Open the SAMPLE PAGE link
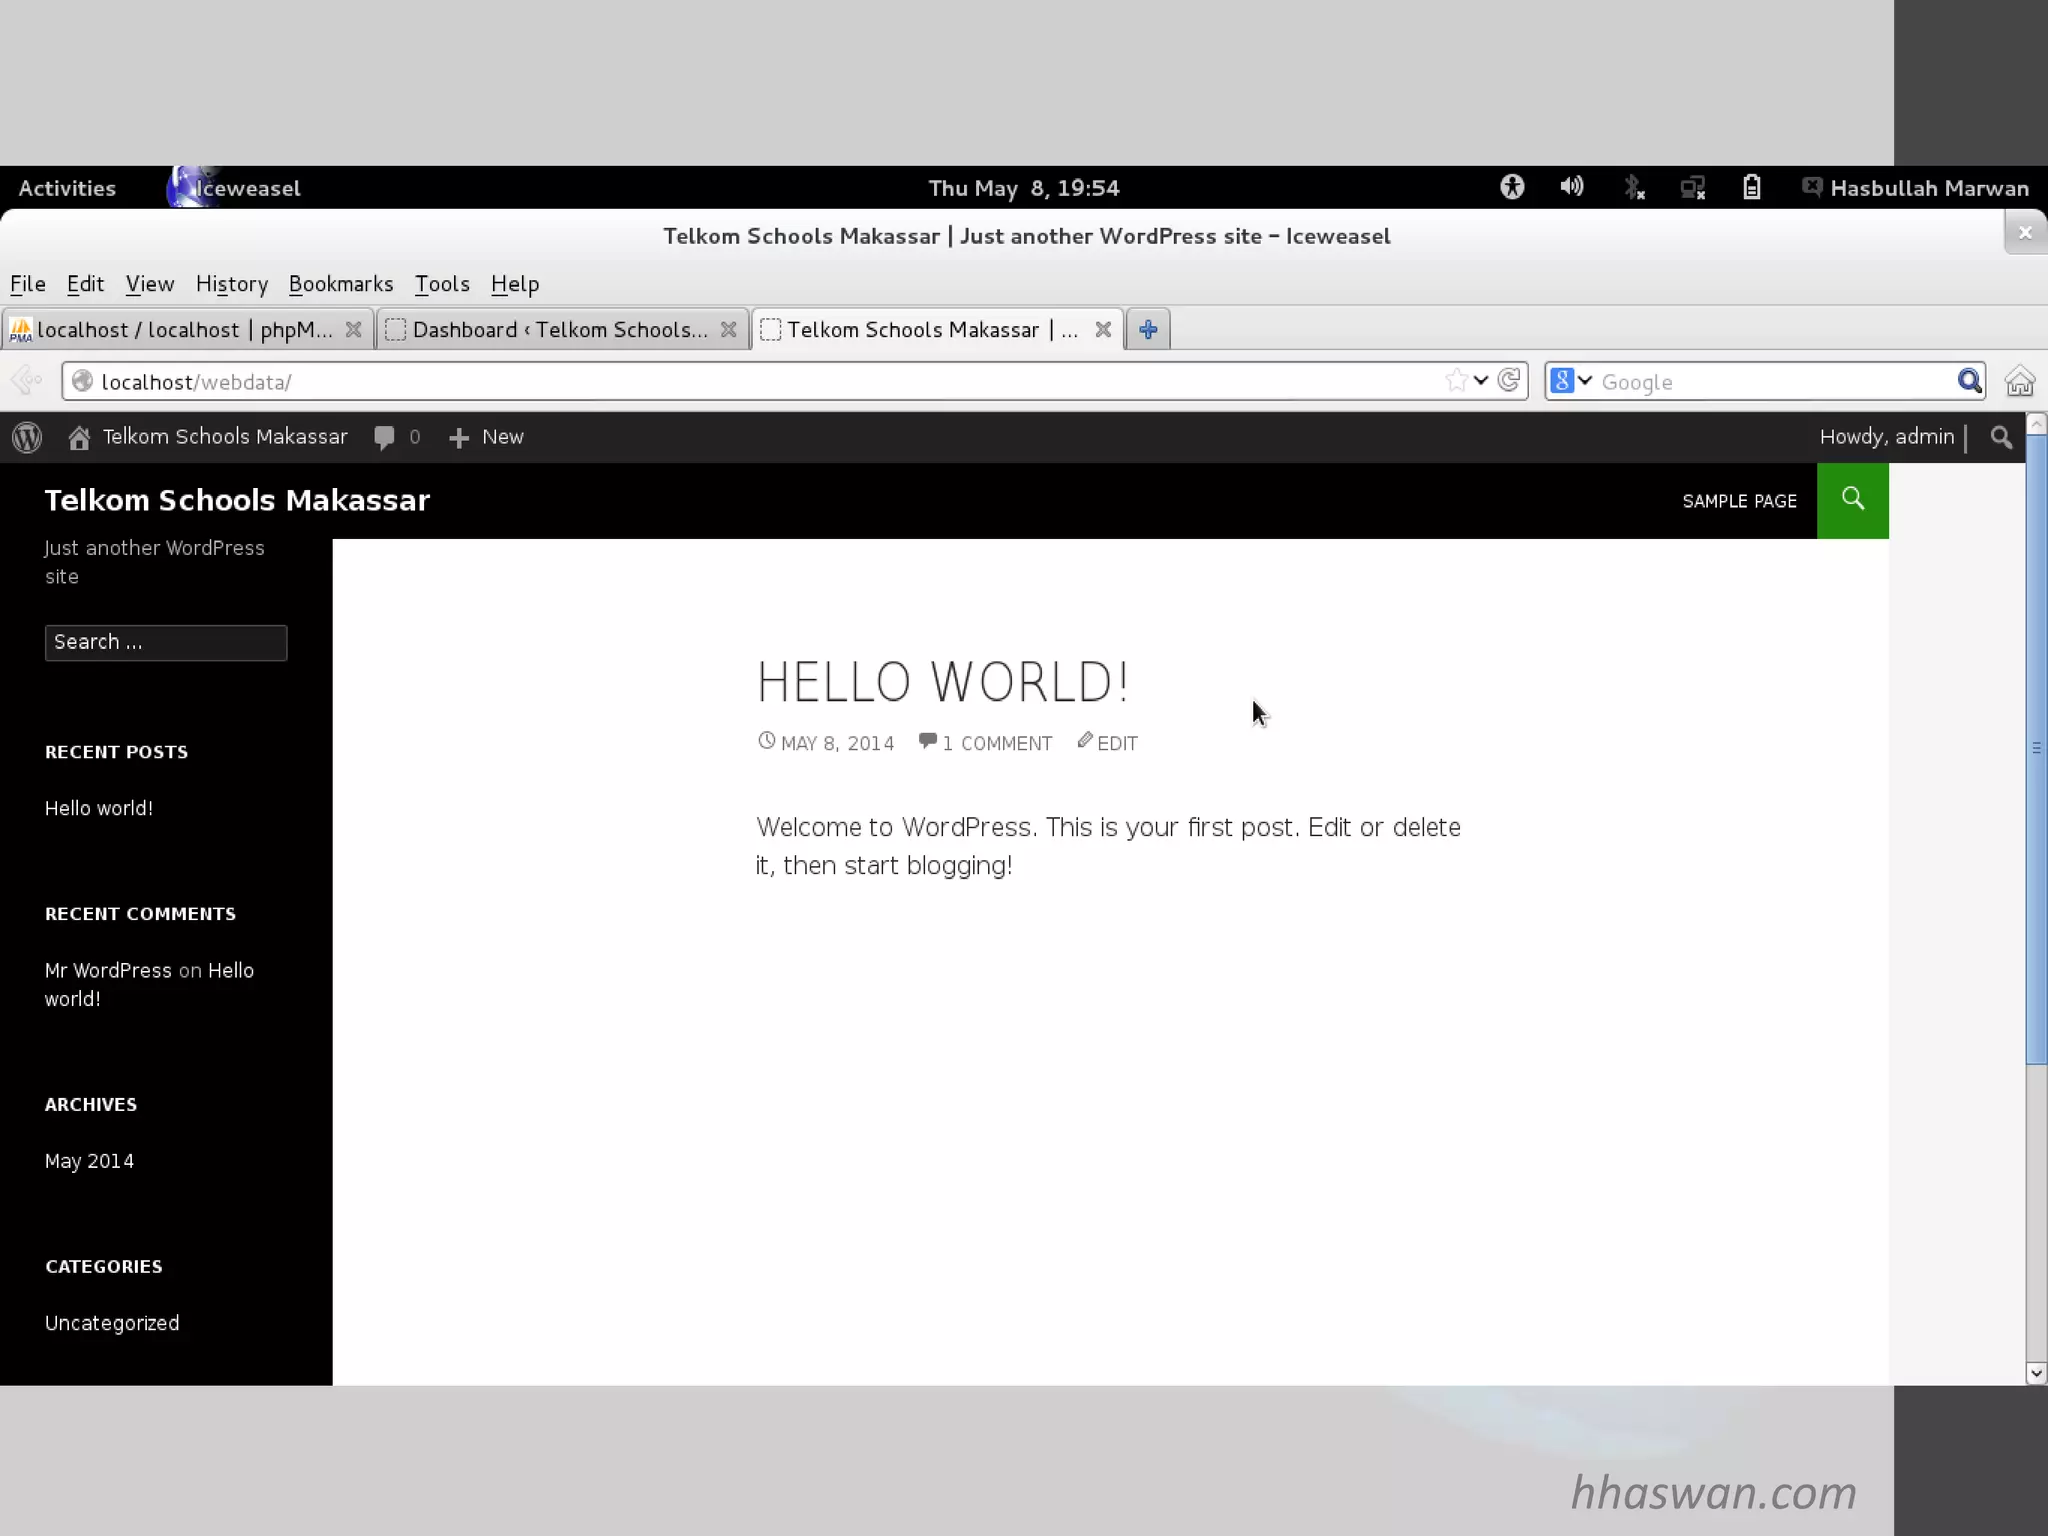The height and width of the screenshot is (1536, 2048). pyautogui.click(x=1739, y=501)
